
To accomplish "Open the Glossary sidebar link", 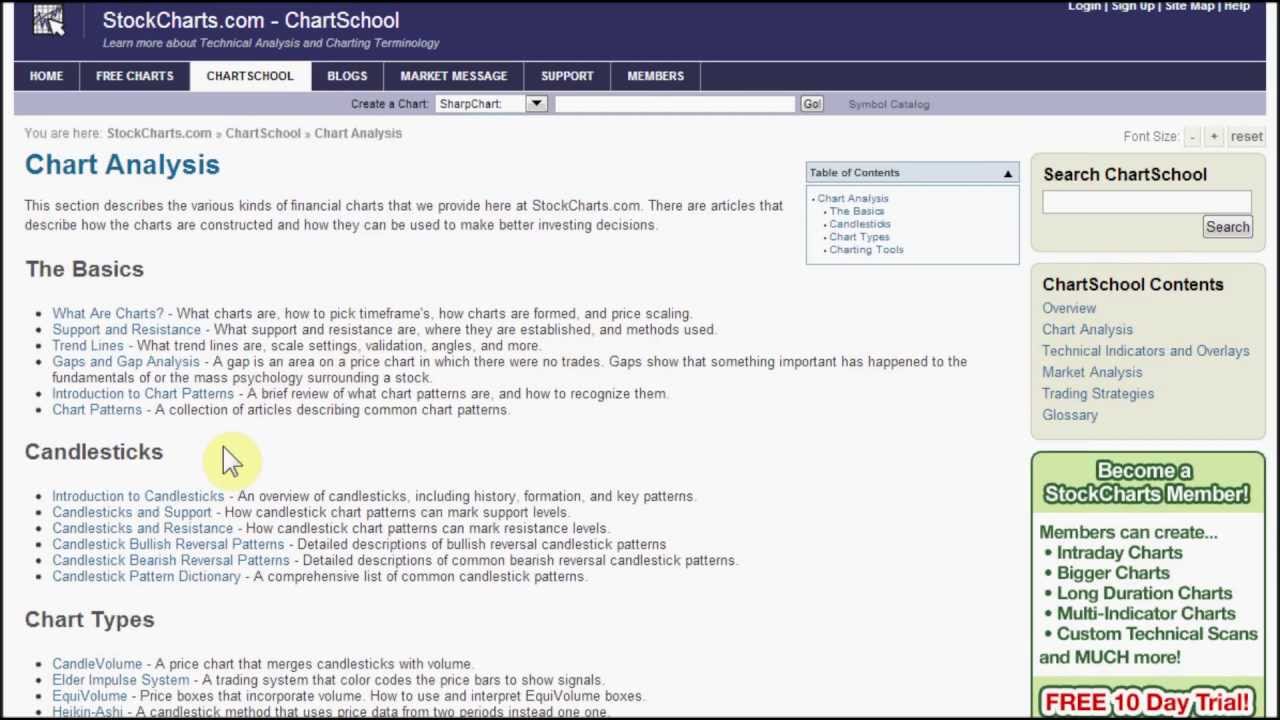I will point(1070,415).
